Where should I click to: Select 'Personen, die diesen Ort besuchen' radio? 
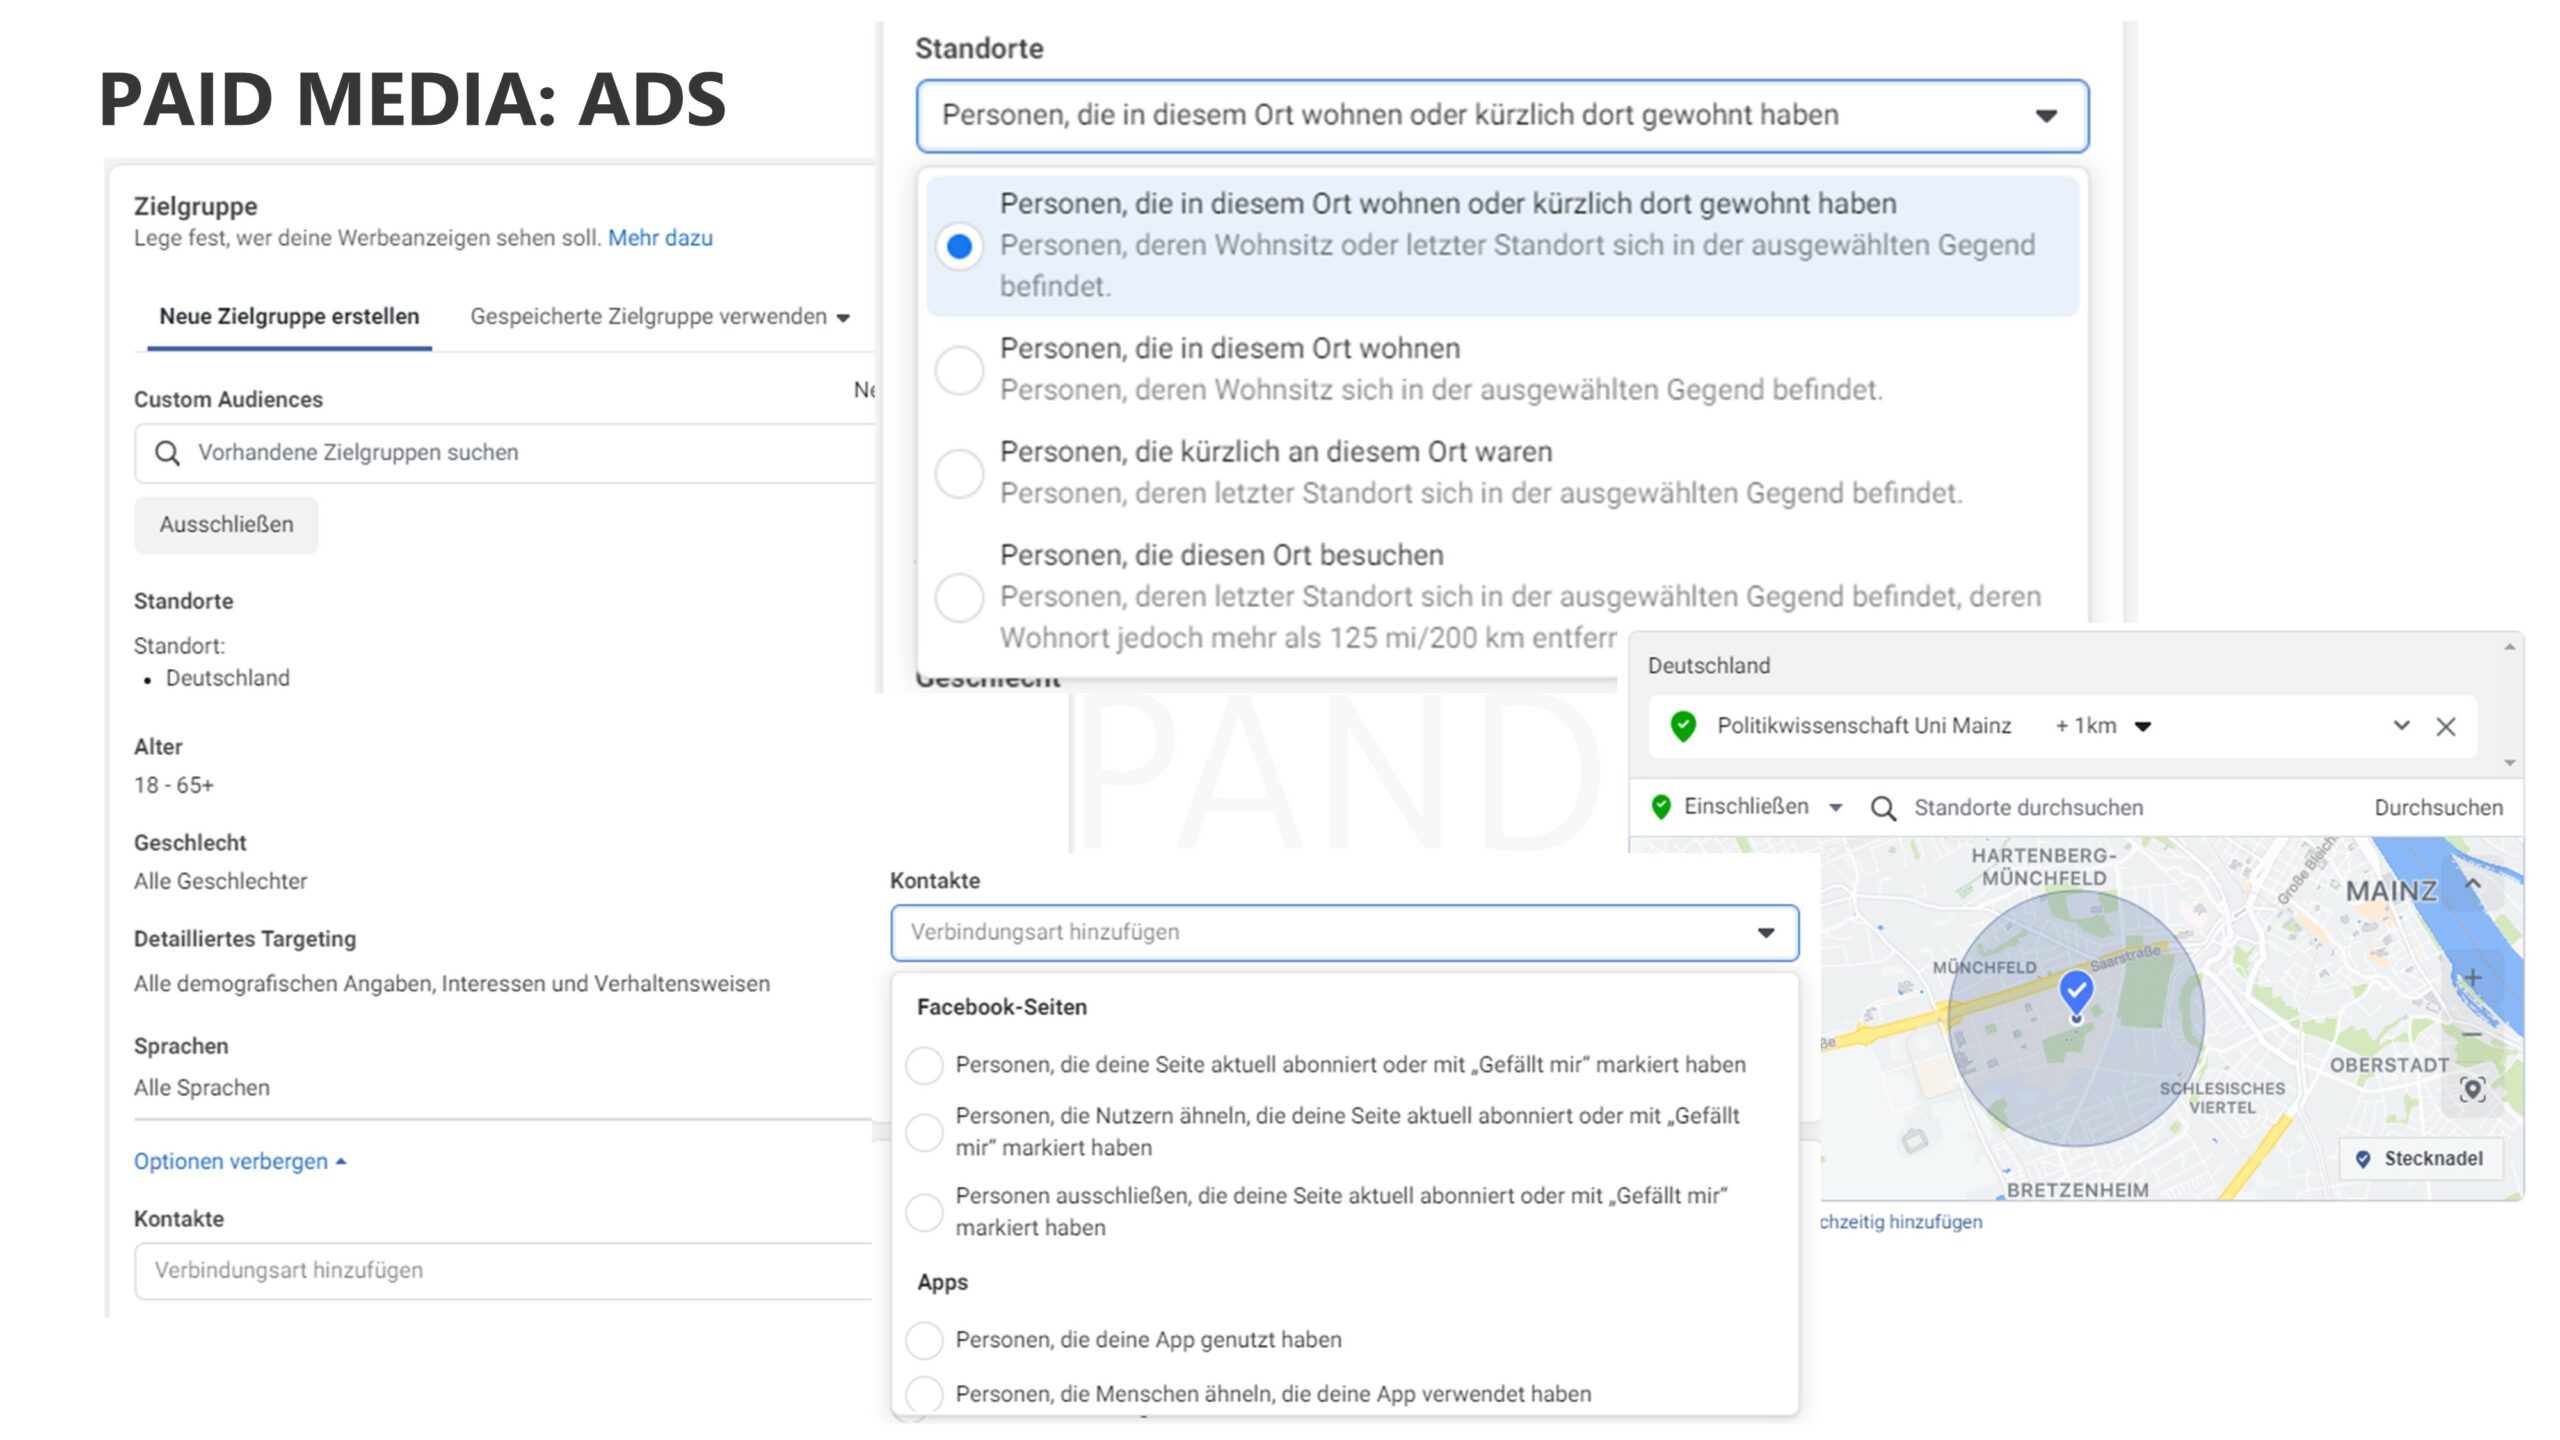[x=959, y=597]
